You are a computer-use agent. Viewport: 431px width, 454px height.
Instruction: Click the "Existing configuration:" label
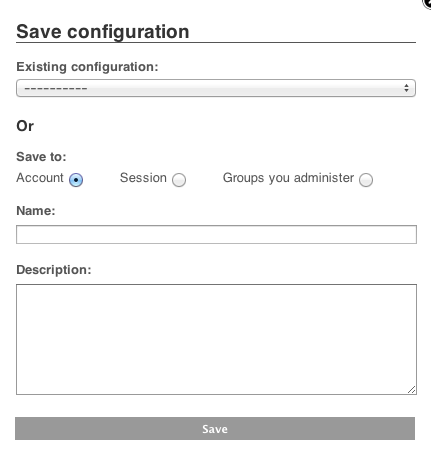pos(87,67)
